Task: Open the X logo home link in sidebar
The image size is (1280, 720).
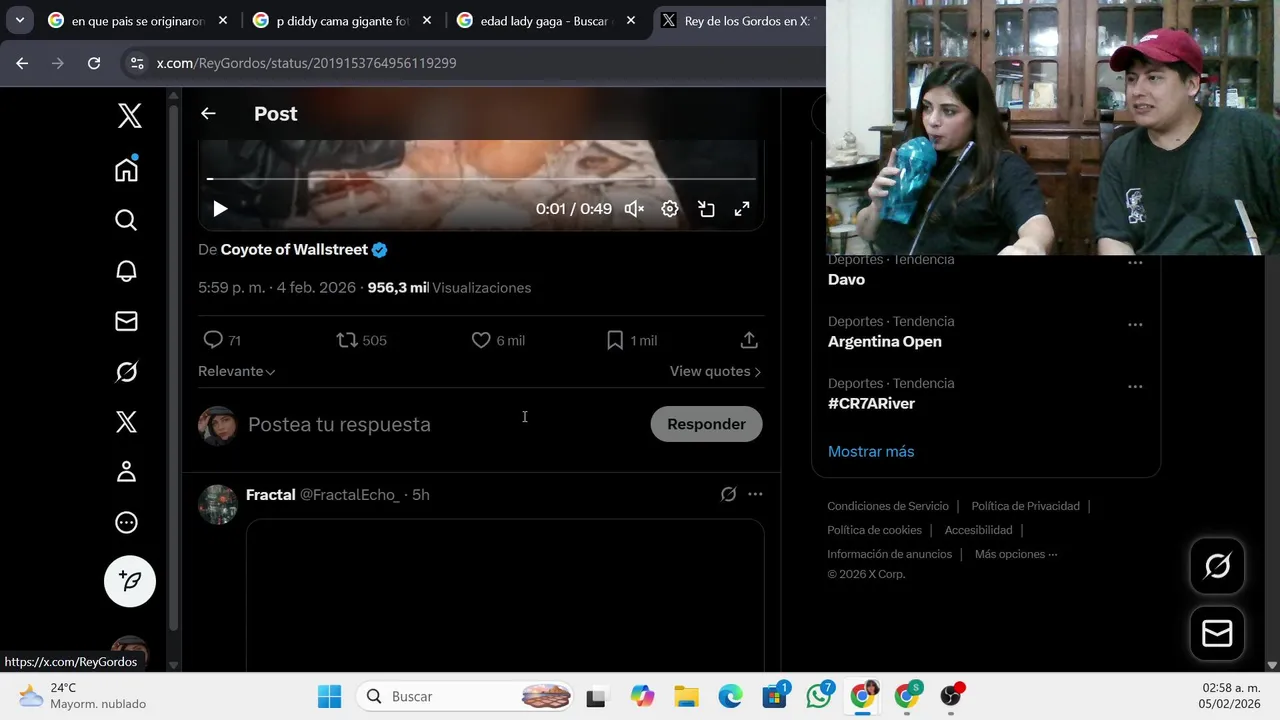Action: (129, 116)
